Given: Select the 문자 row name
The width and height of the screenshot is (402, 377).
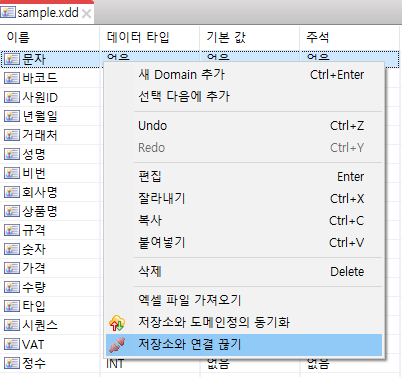Looking at the screenshot, I should tap(34, 59).
